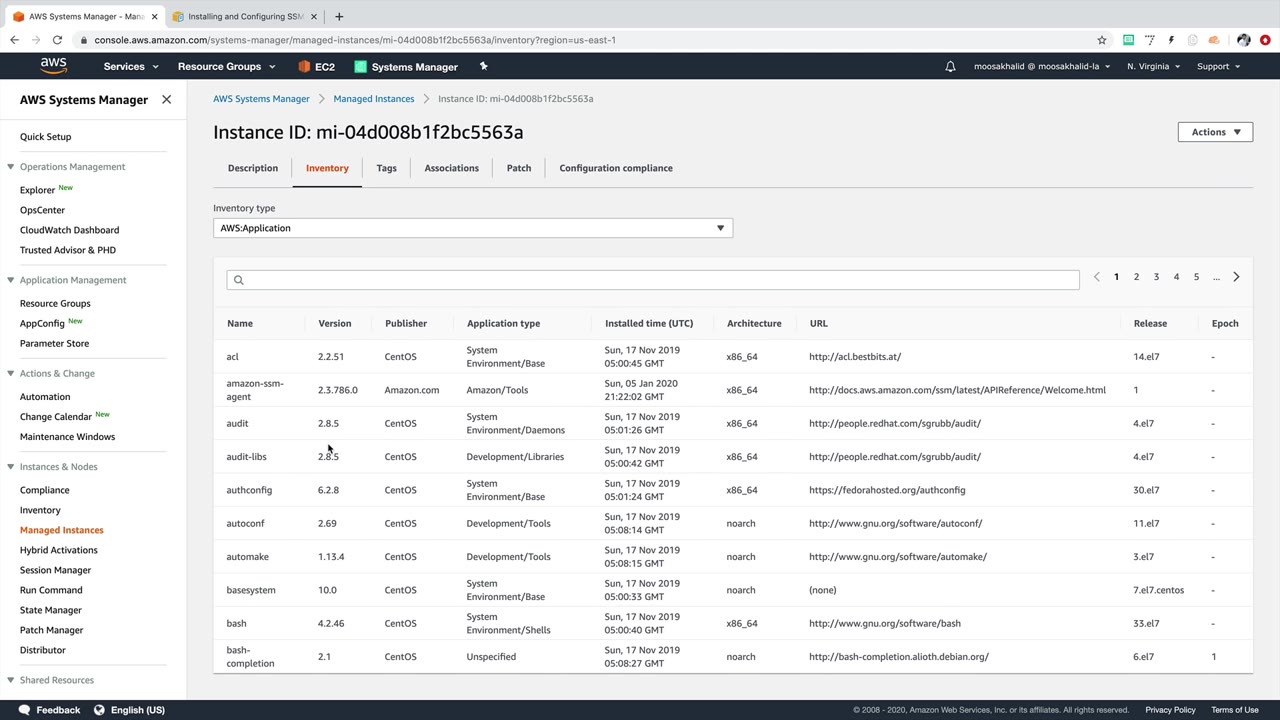Open the Configuration compliance tab
The image size is (1280, 720).
pos(616,168)
